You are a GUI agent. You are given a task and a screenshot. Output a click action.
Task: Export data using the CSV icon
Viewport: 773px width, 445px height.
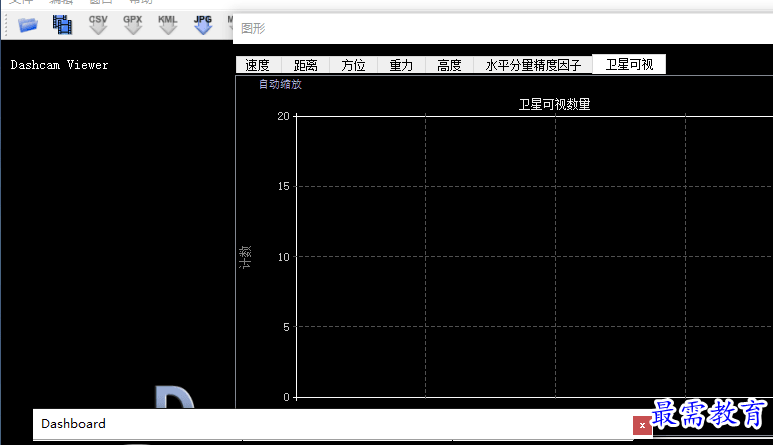point(98,24)
